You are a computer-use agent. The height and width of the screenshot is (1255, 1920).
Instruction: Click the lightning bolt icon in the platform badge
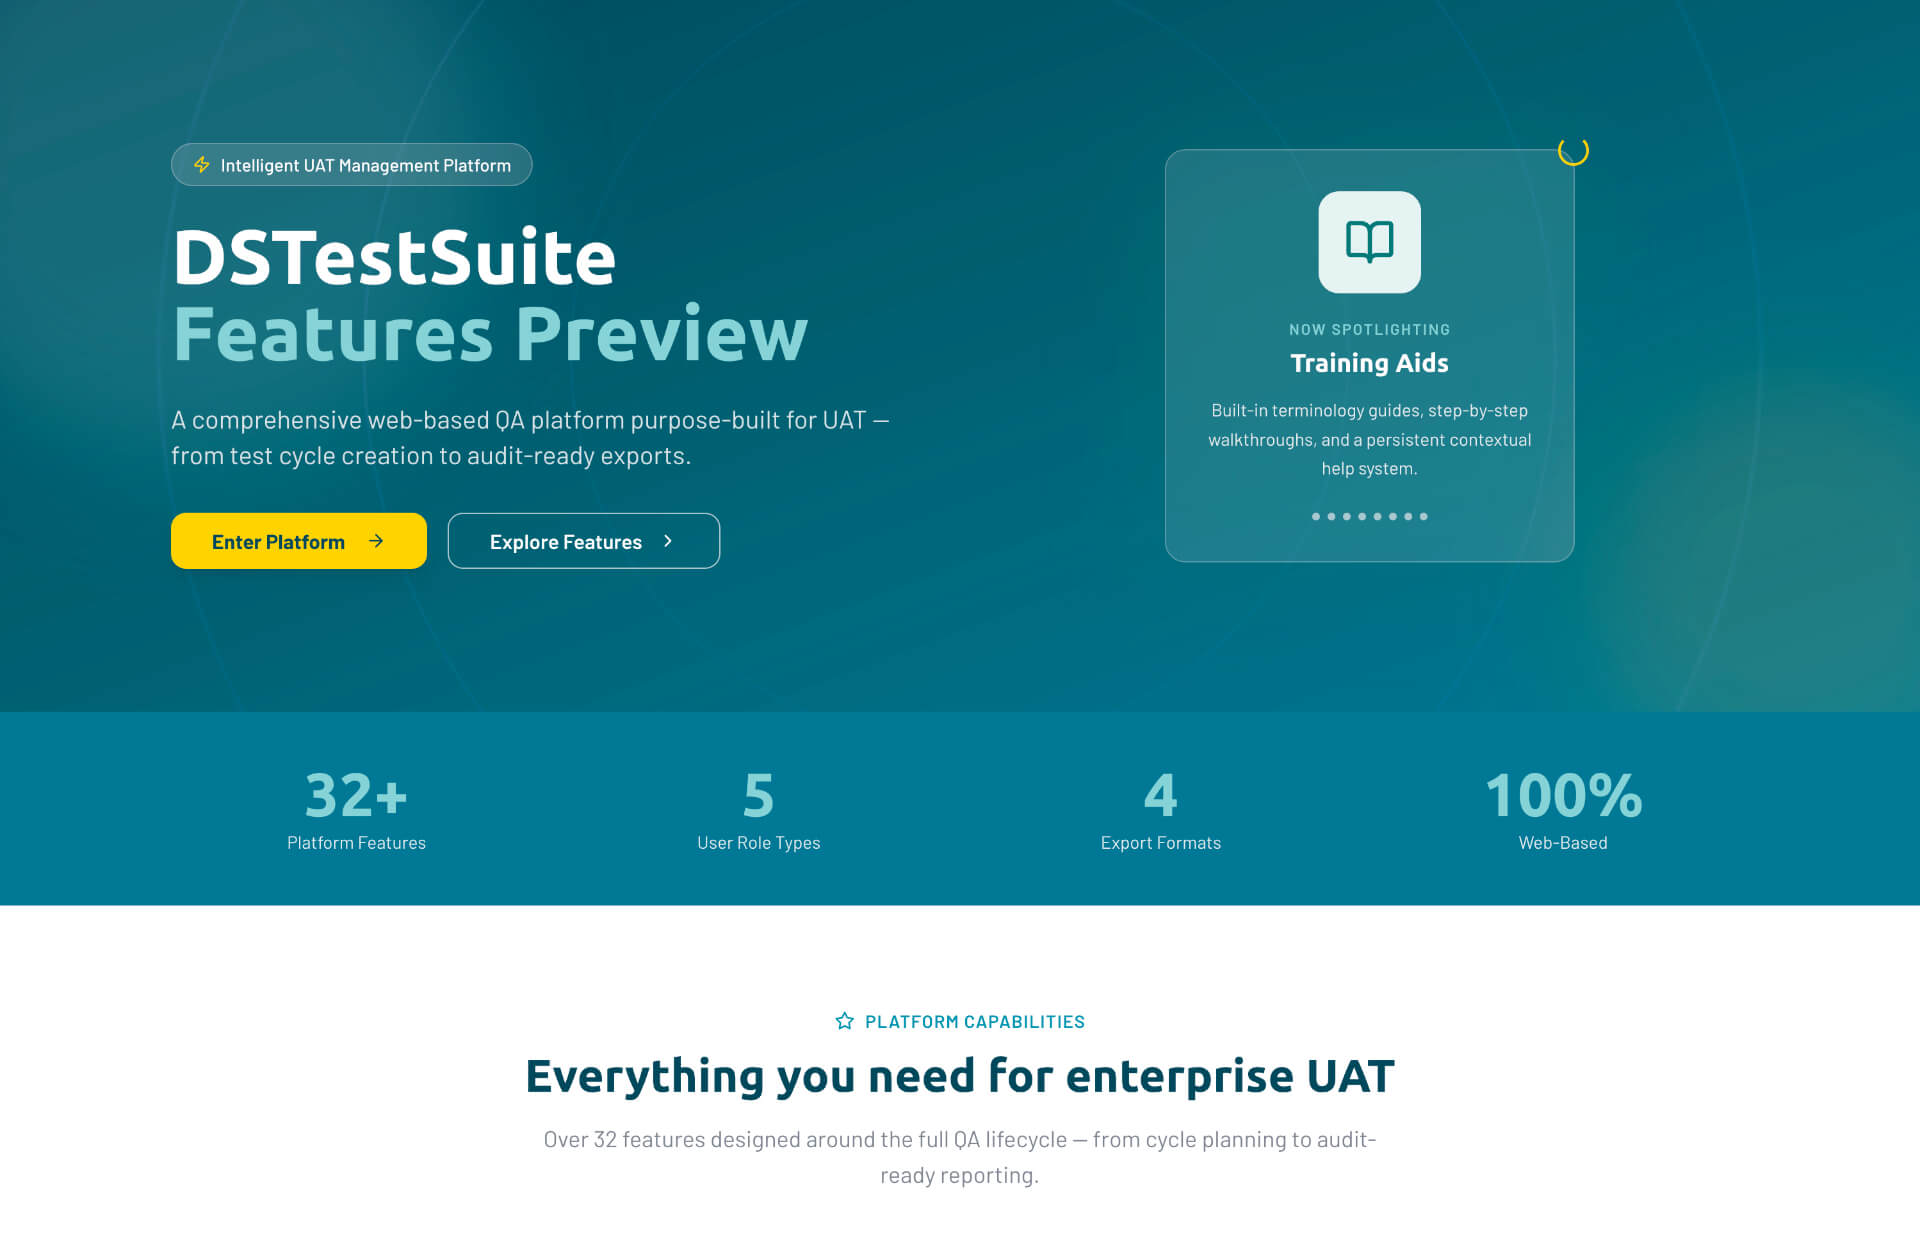[x=202, y=165]
